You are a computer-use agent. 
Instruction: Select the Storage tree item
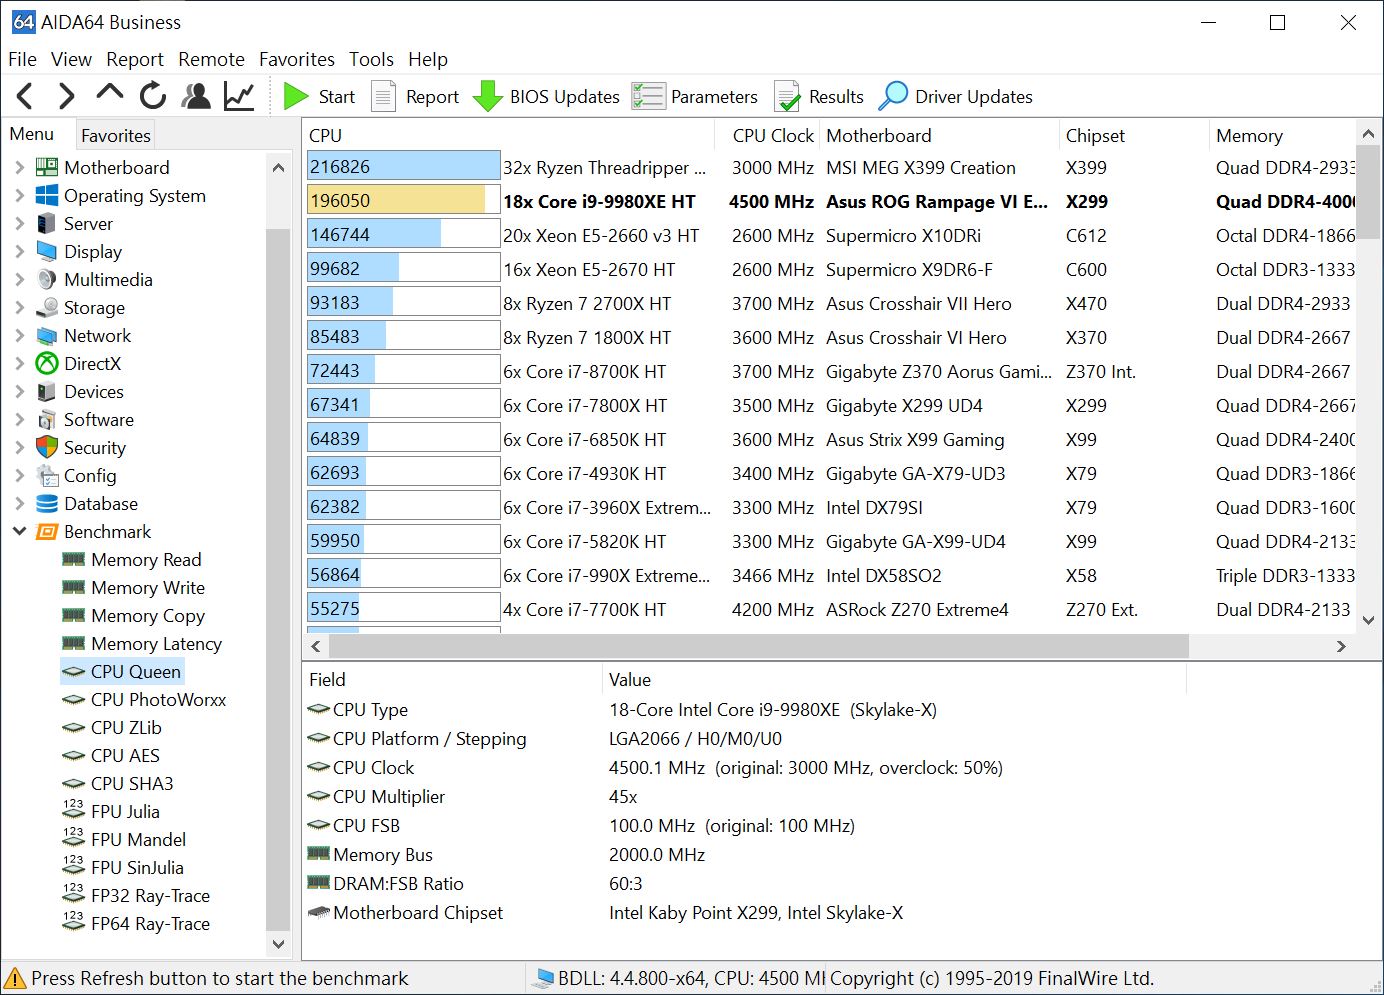tap(94, 307)
